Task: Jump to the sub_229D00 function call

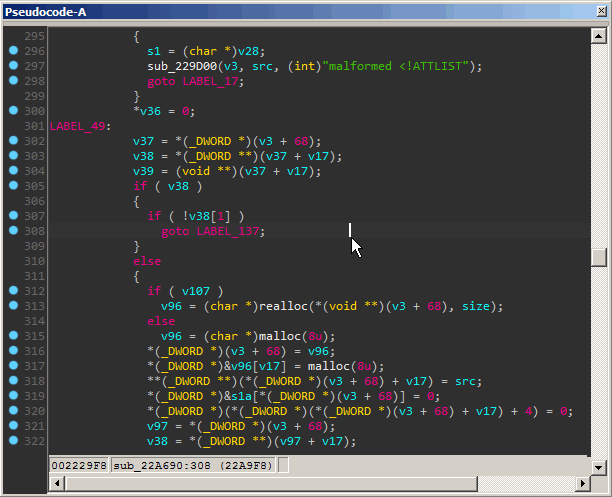Action: click(180, 66)
